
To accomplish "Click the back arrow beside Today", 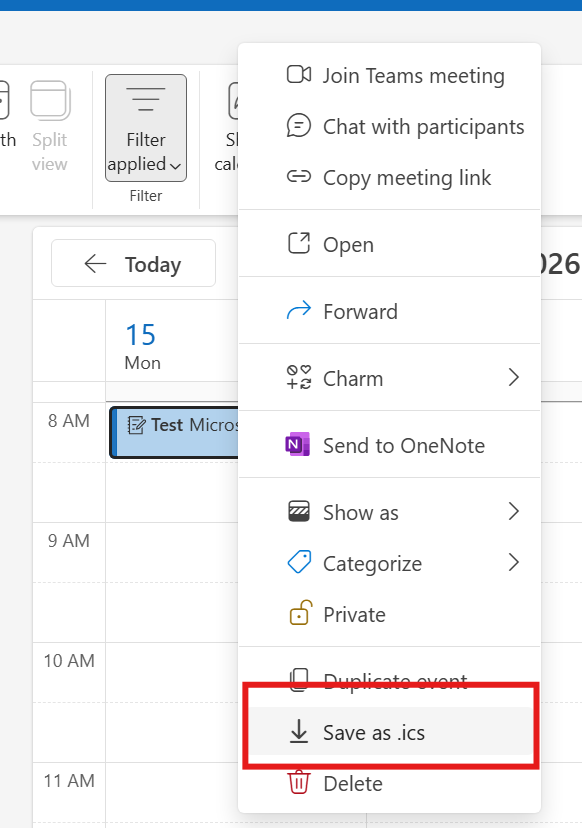I will click(x=95, y=263).
